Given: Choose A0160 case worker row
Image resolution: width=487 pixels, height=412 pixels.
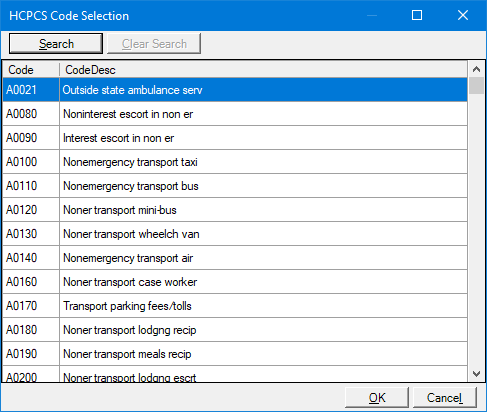Looking at the screenshot, I should tap(235, 282).
